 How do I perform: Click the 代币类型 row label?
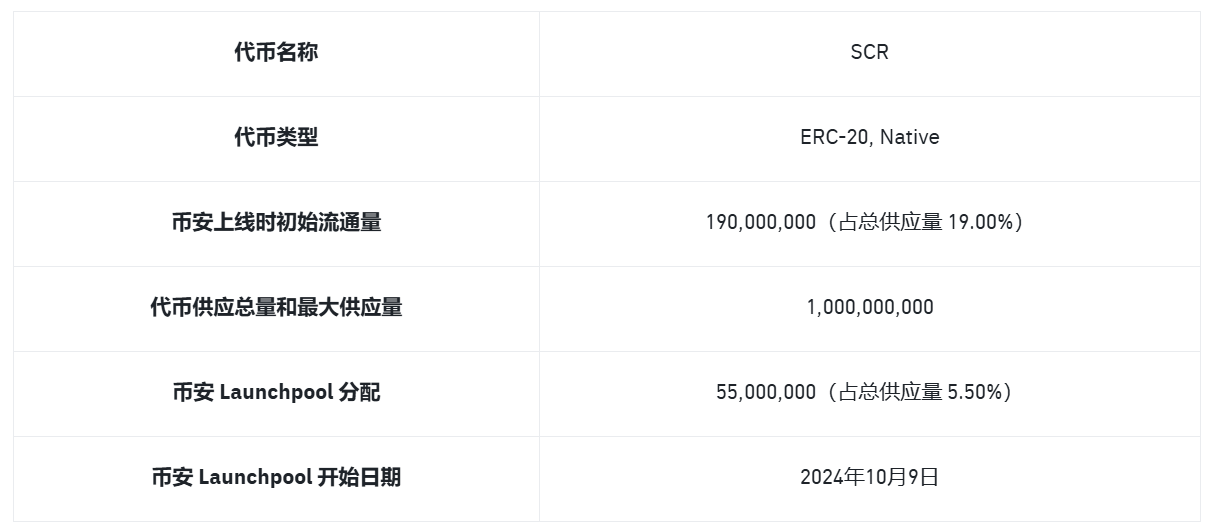tap(276, 138)
